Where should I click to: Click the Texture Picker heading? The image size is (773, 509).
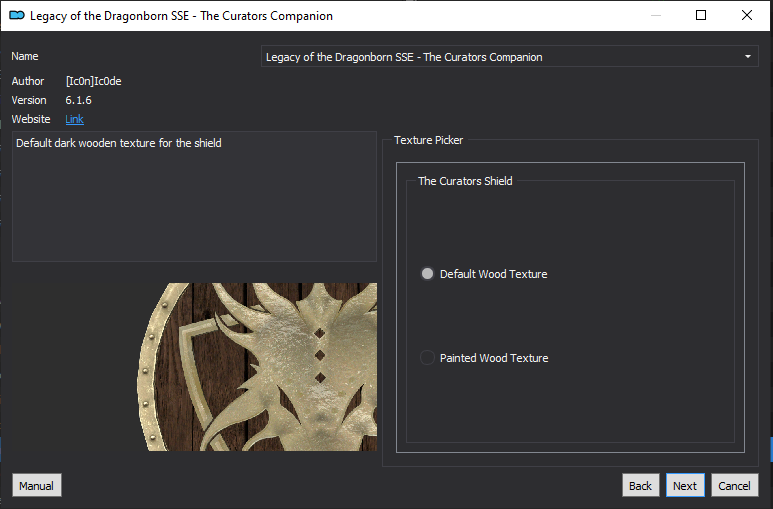[x=428, y=140]
